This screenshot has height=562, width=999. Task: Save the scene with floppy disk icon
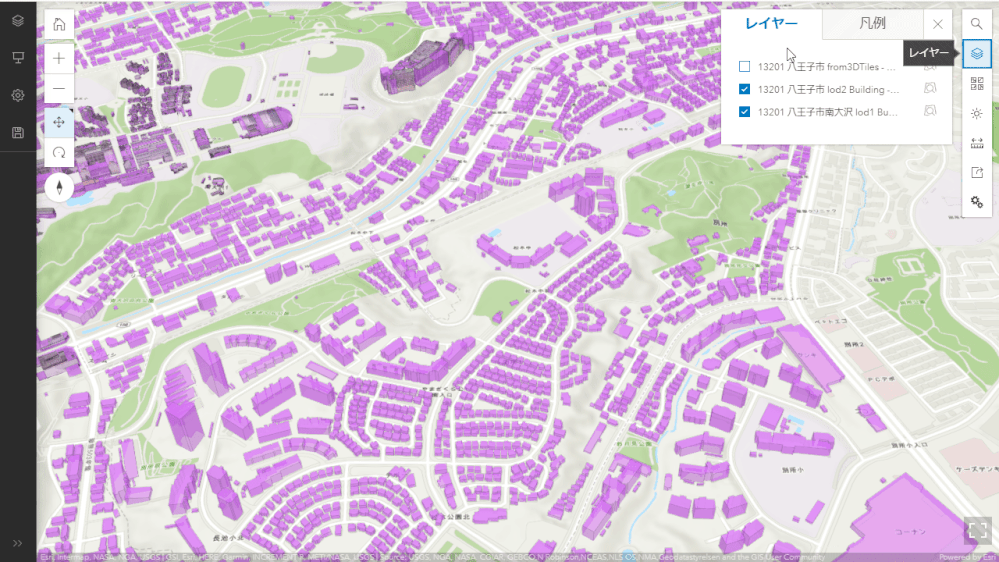tap(18, 133)
